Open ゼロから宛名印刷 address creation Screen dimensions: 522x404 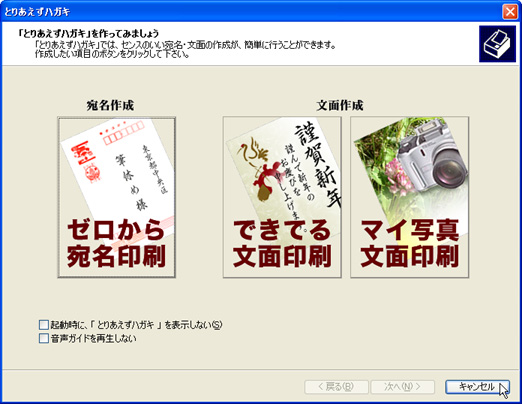click(117, 197)
